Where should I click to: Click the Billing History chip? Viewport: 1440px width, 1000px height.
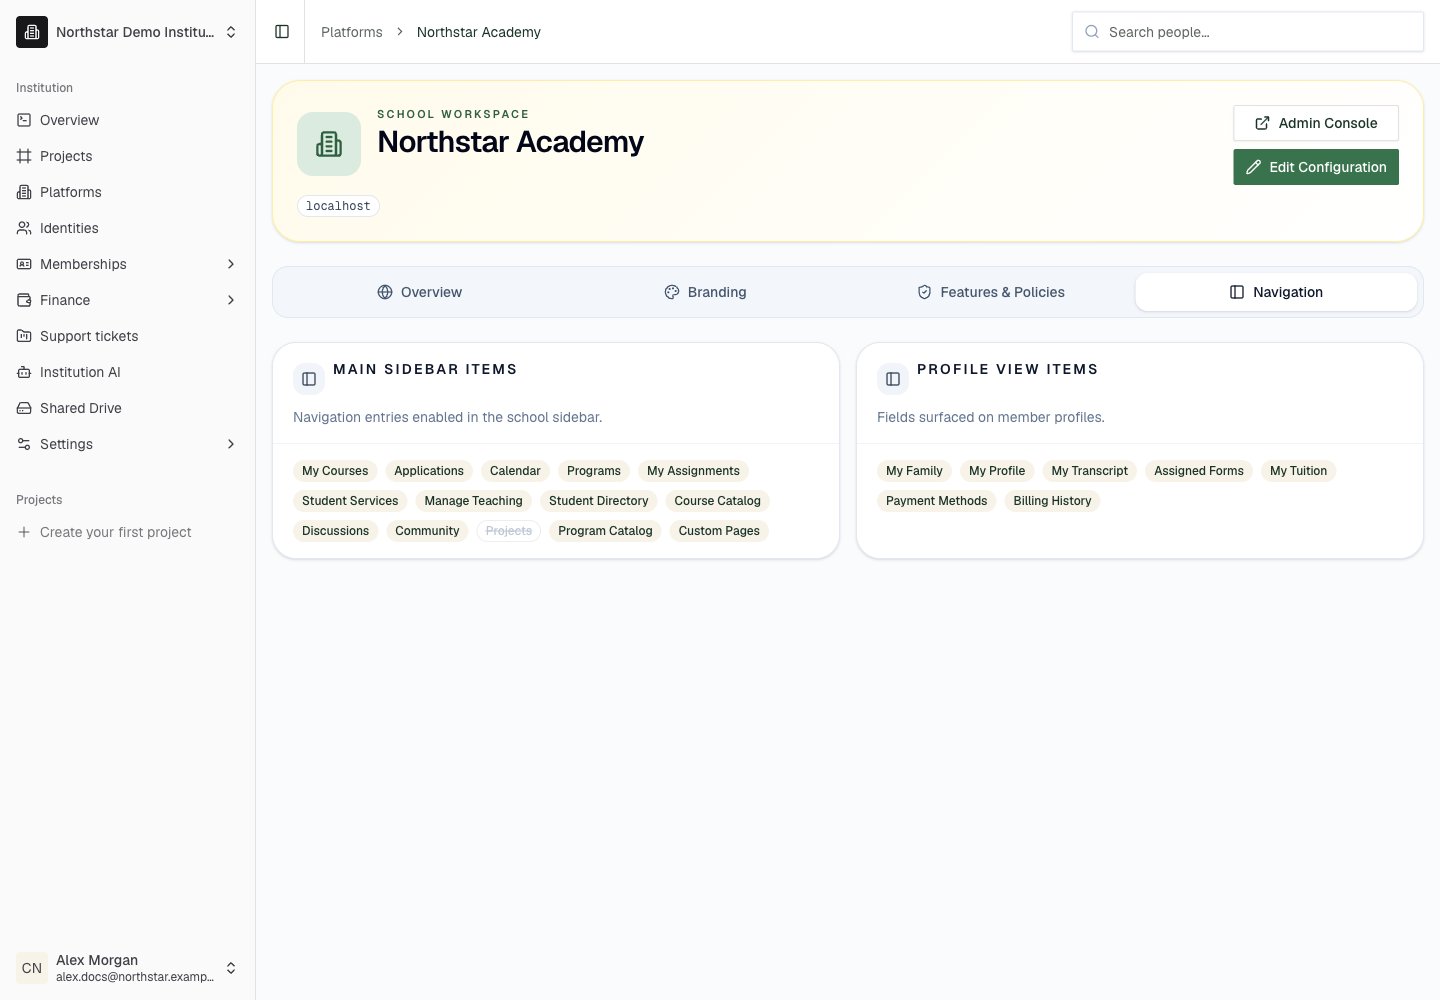[1052, 501]
